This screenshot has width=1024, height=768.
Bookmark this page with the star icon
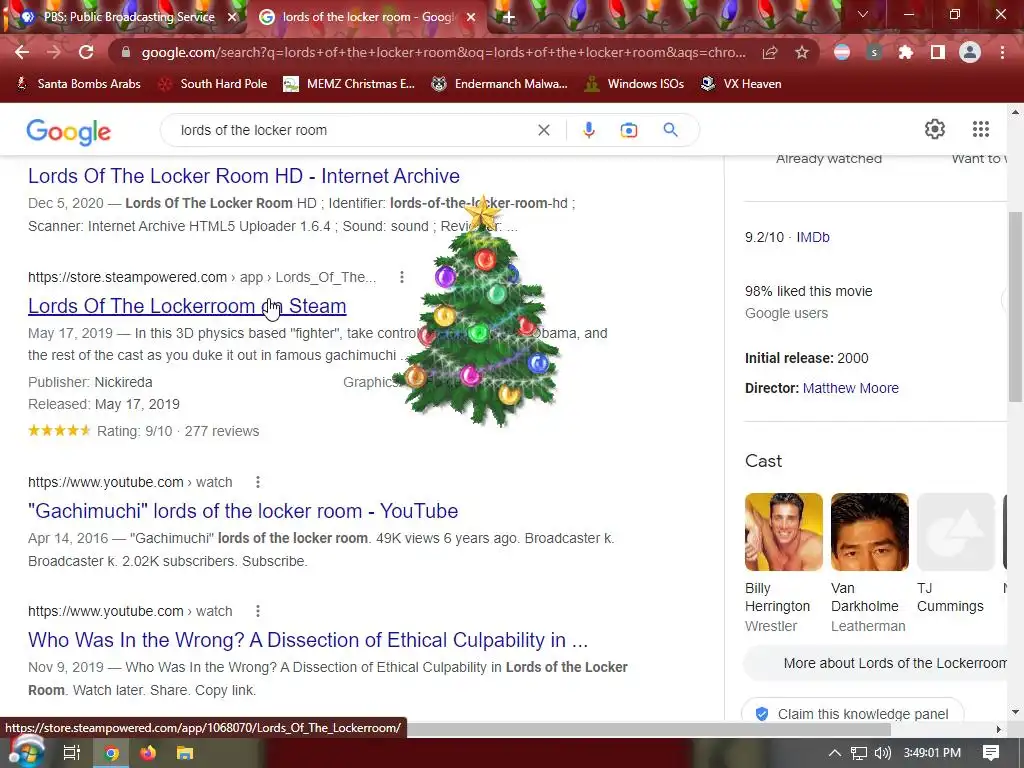tap(802, 52)
